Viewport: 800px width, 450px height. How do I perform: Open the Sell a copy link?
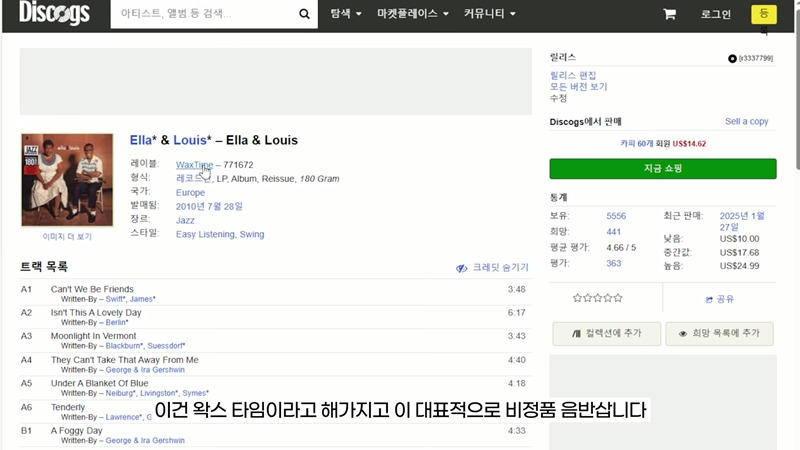pyautogui.click(x=746, y=121)
